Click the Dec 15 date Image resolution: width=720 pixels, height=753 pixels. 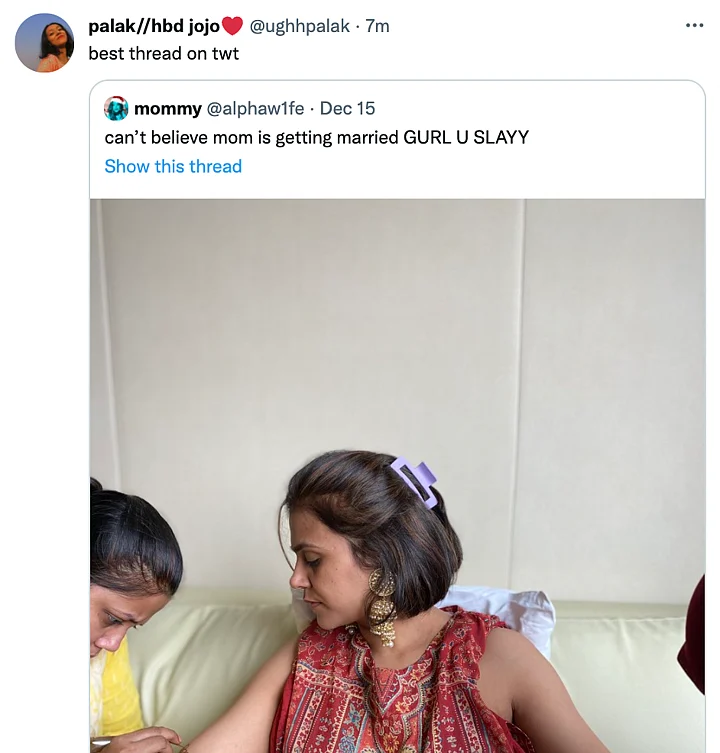(x=347, y=108)
